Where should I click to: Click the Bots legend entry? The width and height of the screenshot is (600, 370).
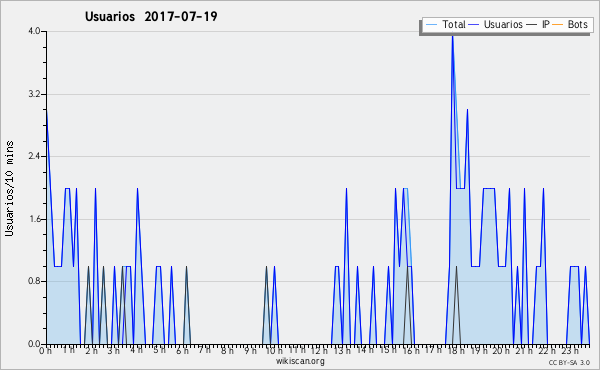pos(570,24)
